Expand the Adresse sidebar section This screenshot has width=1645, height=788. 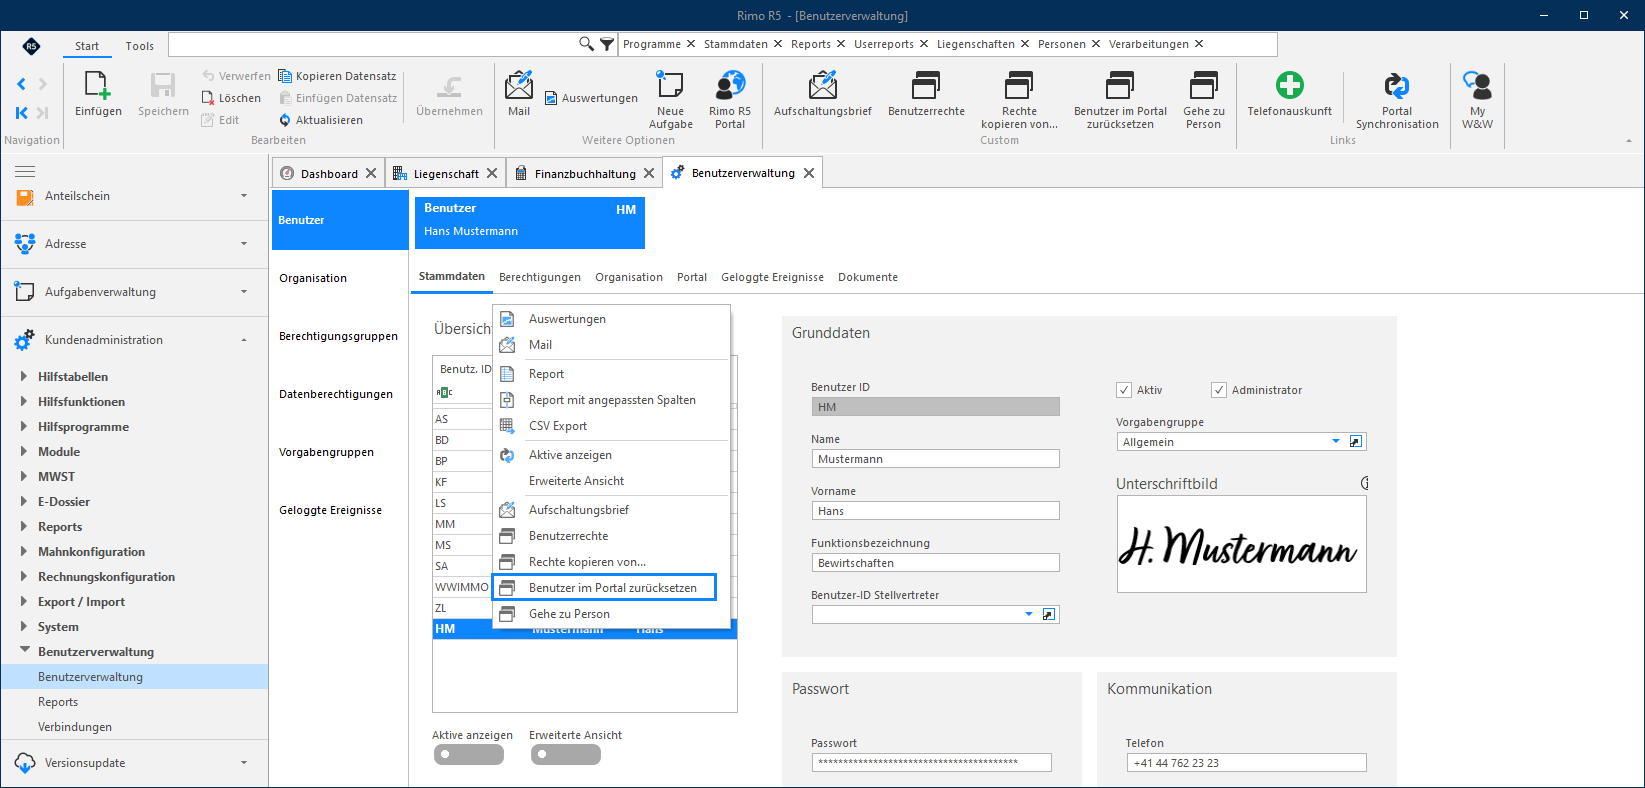tap(244, 244)
